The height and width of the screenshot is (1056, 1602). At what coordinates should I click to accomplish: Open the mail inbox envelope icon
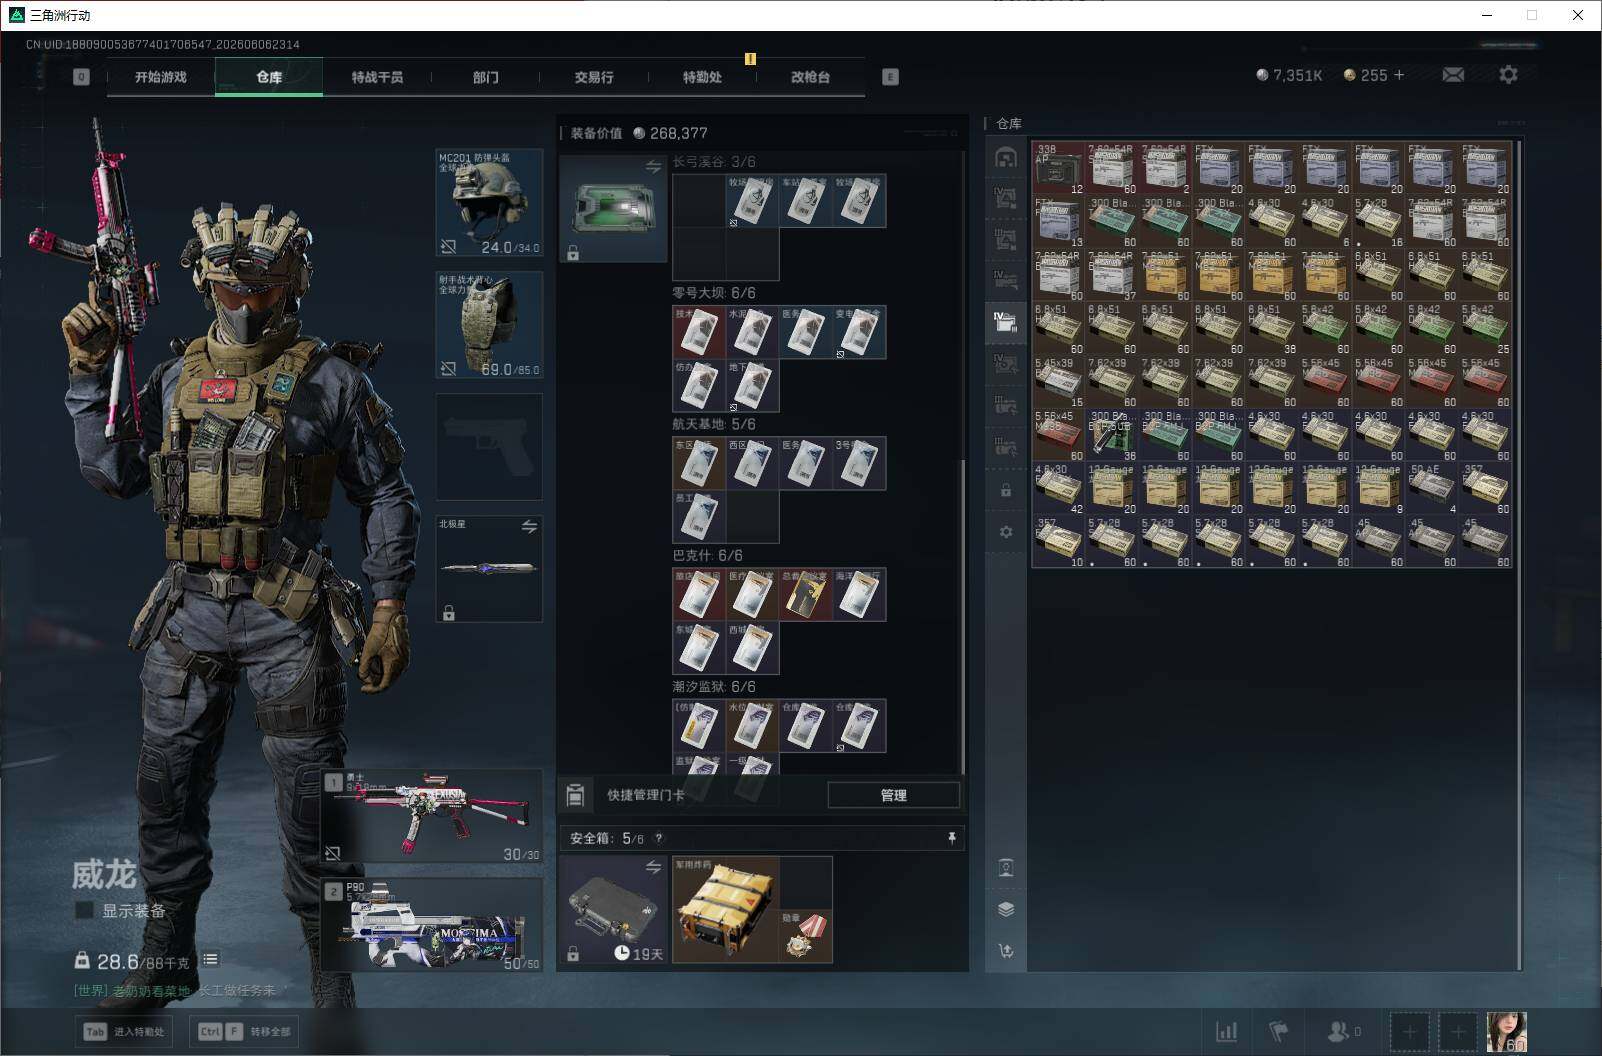point(1453,75)
